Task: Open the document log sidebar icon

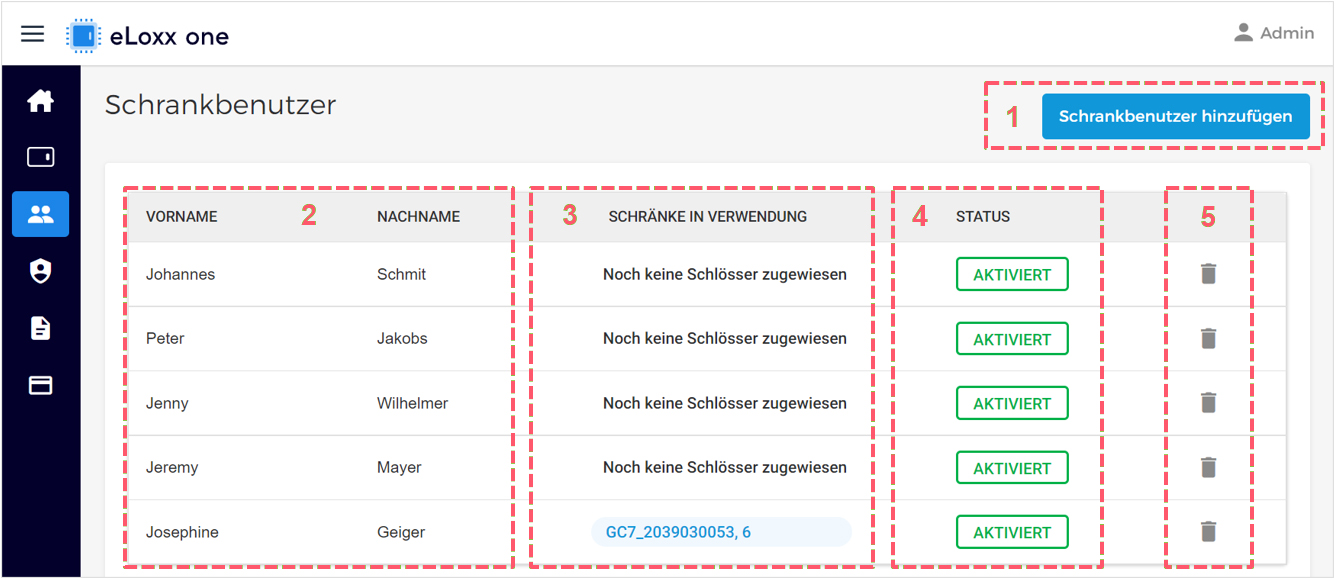Action: (x=40, y=328)
